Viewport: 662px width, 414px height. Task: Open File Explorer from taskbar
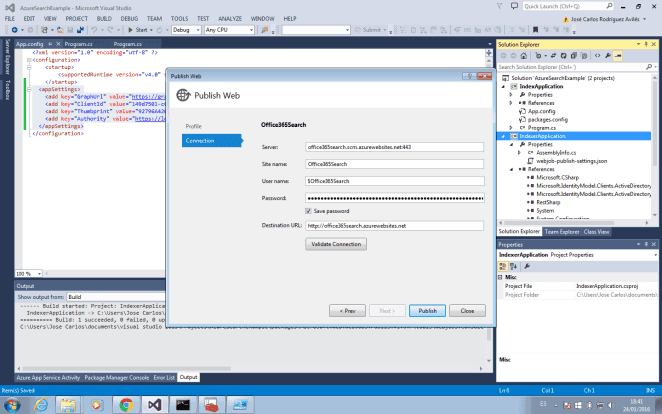click(x=68, y=405)
